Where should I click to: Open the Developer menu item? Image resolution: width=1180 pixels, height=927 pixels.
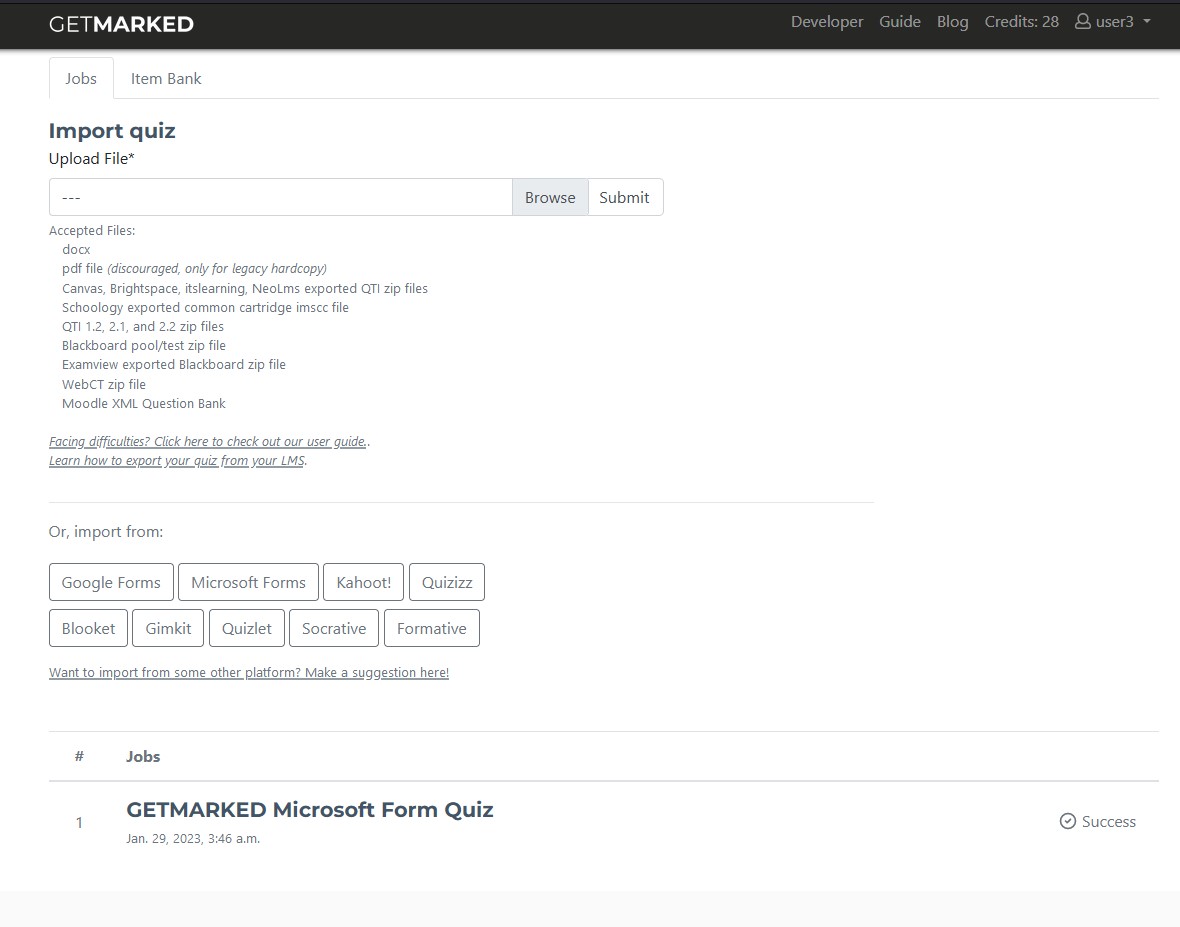(826, 22)
